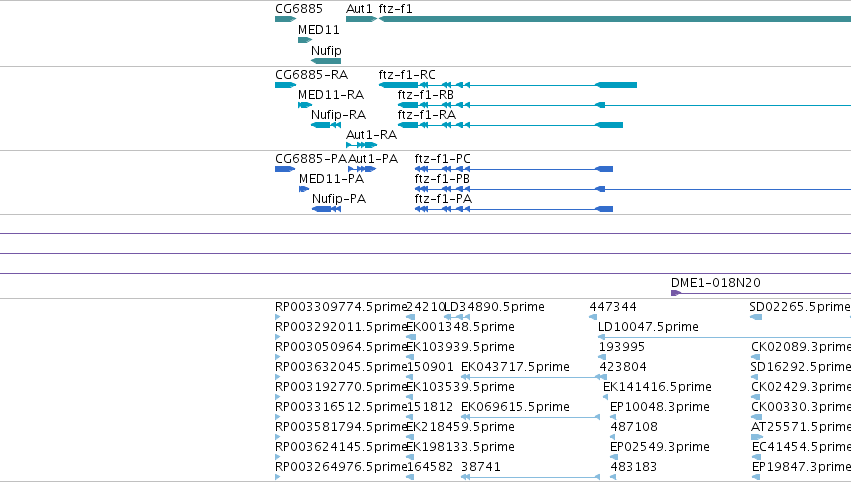
Task: Click the EK141416.5prime EST
Action: pos(657,387)
